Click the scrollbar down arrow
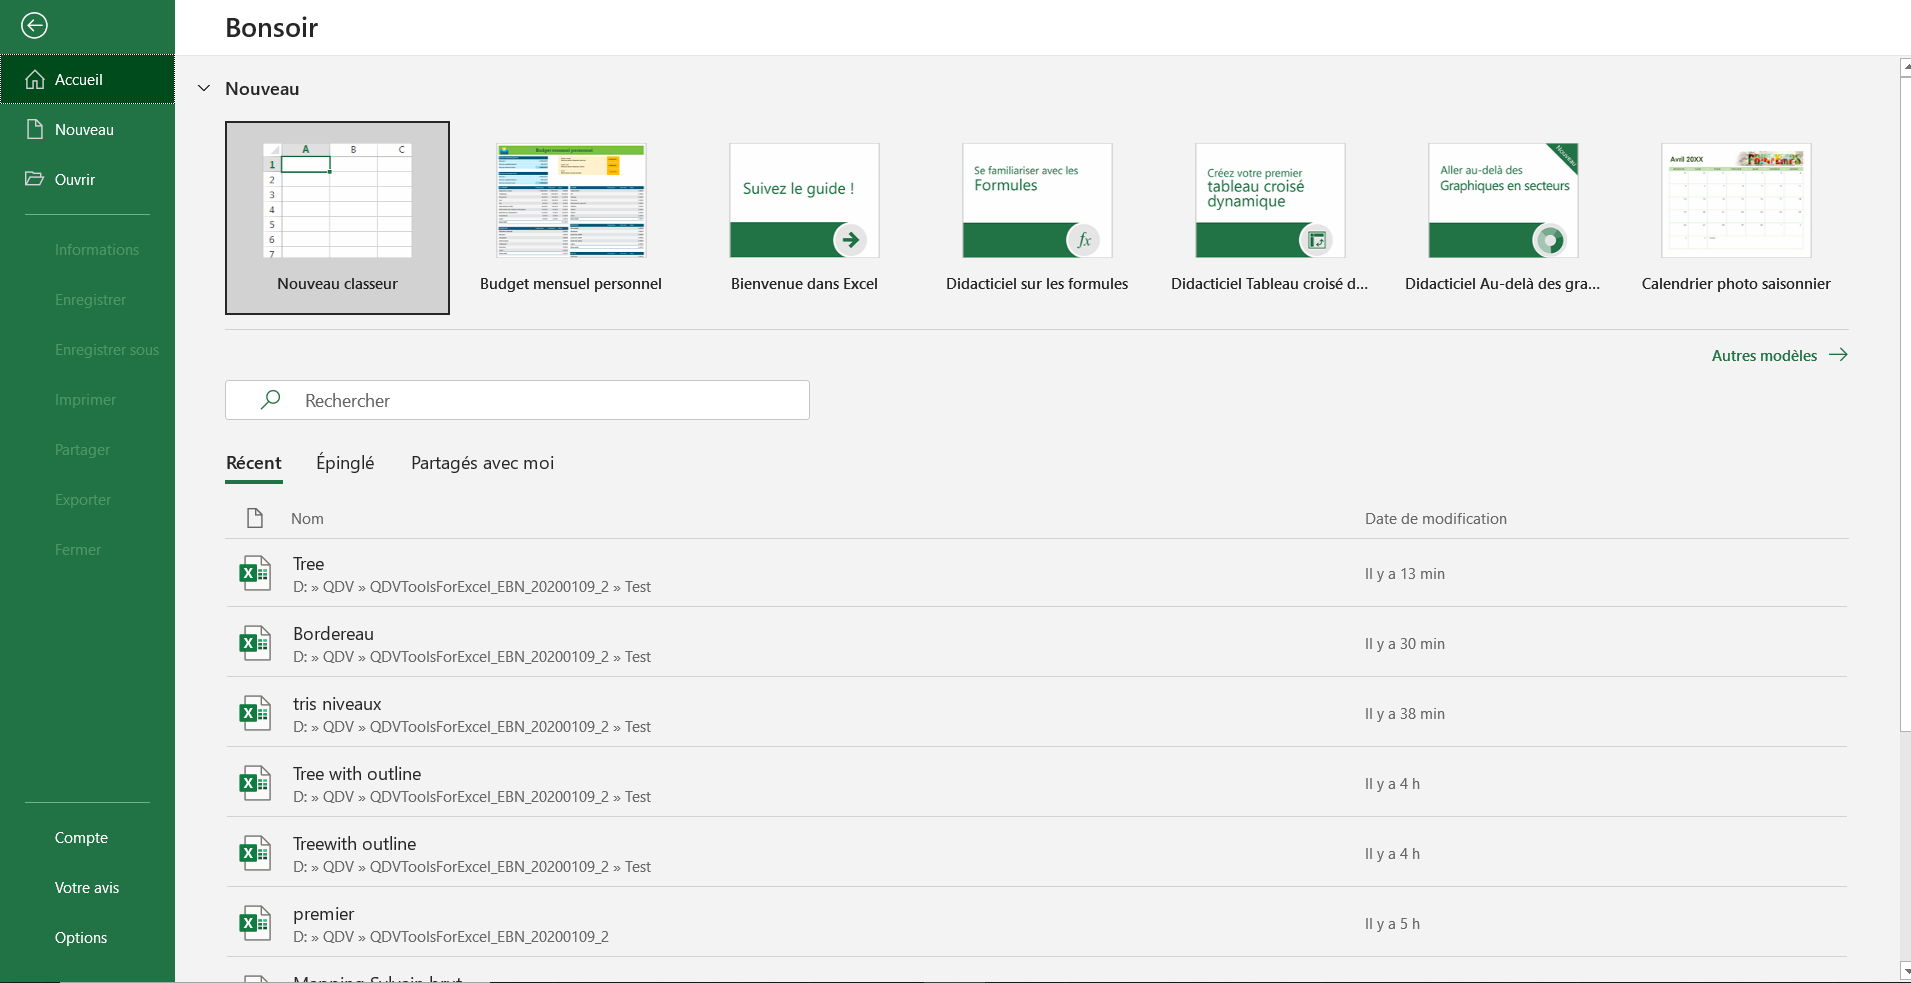The image size is (1911, 983). tap(1906, 970)
